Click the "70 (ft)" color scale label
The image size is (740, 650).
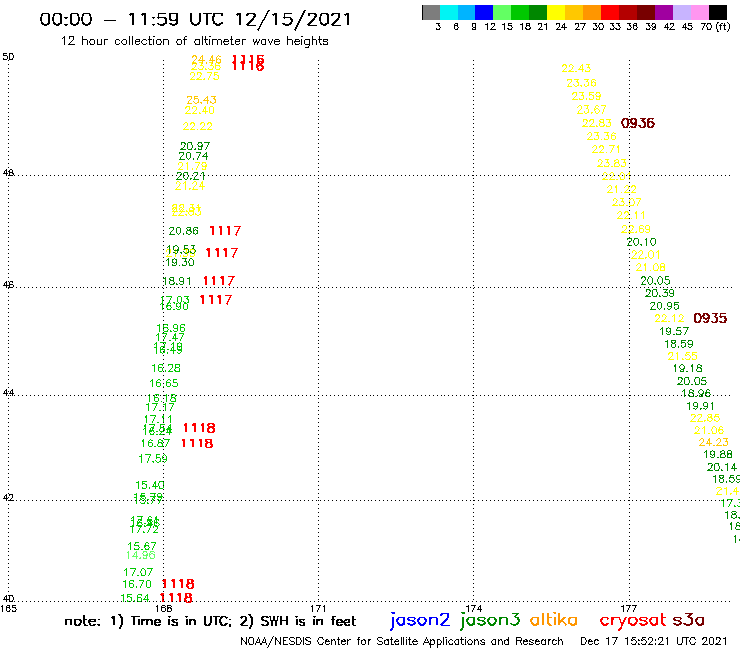click(715, 26)
